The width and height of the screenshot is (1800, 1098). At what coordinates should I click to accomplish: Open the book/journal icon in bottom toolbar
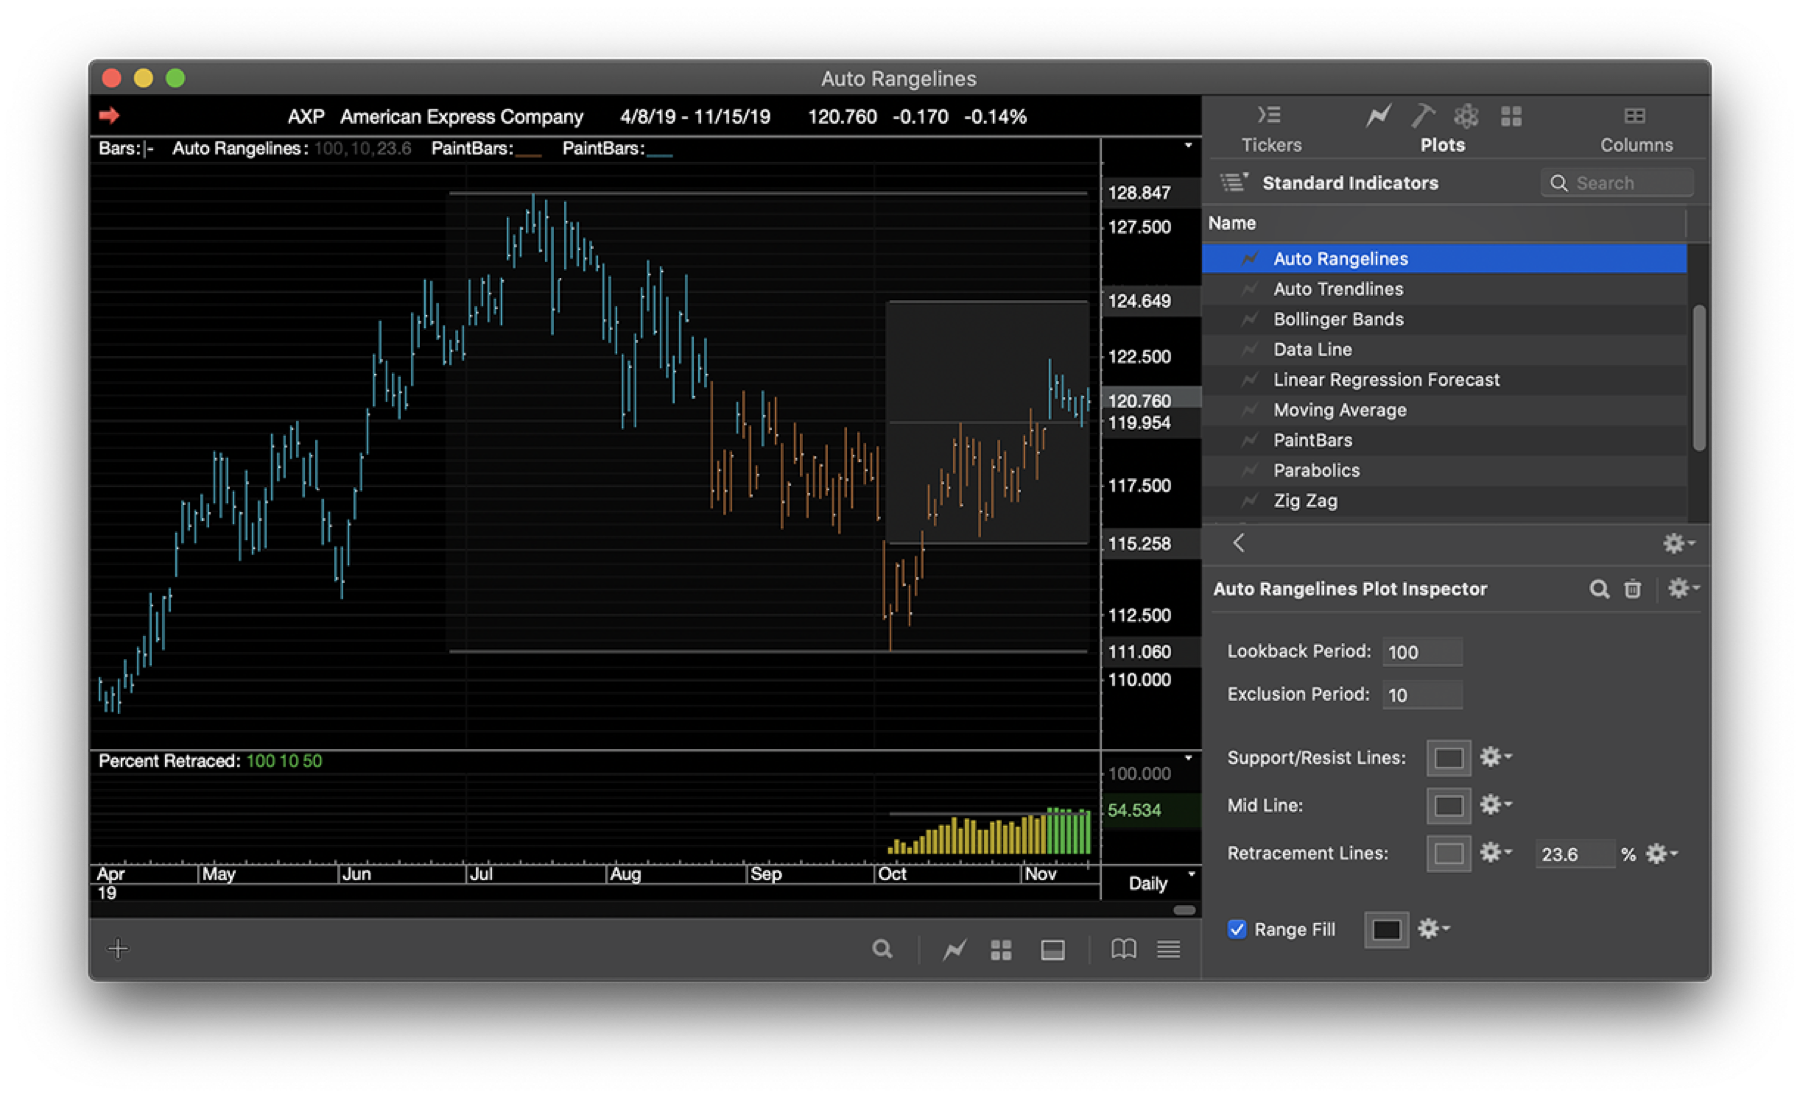[x=1122, y=949]
